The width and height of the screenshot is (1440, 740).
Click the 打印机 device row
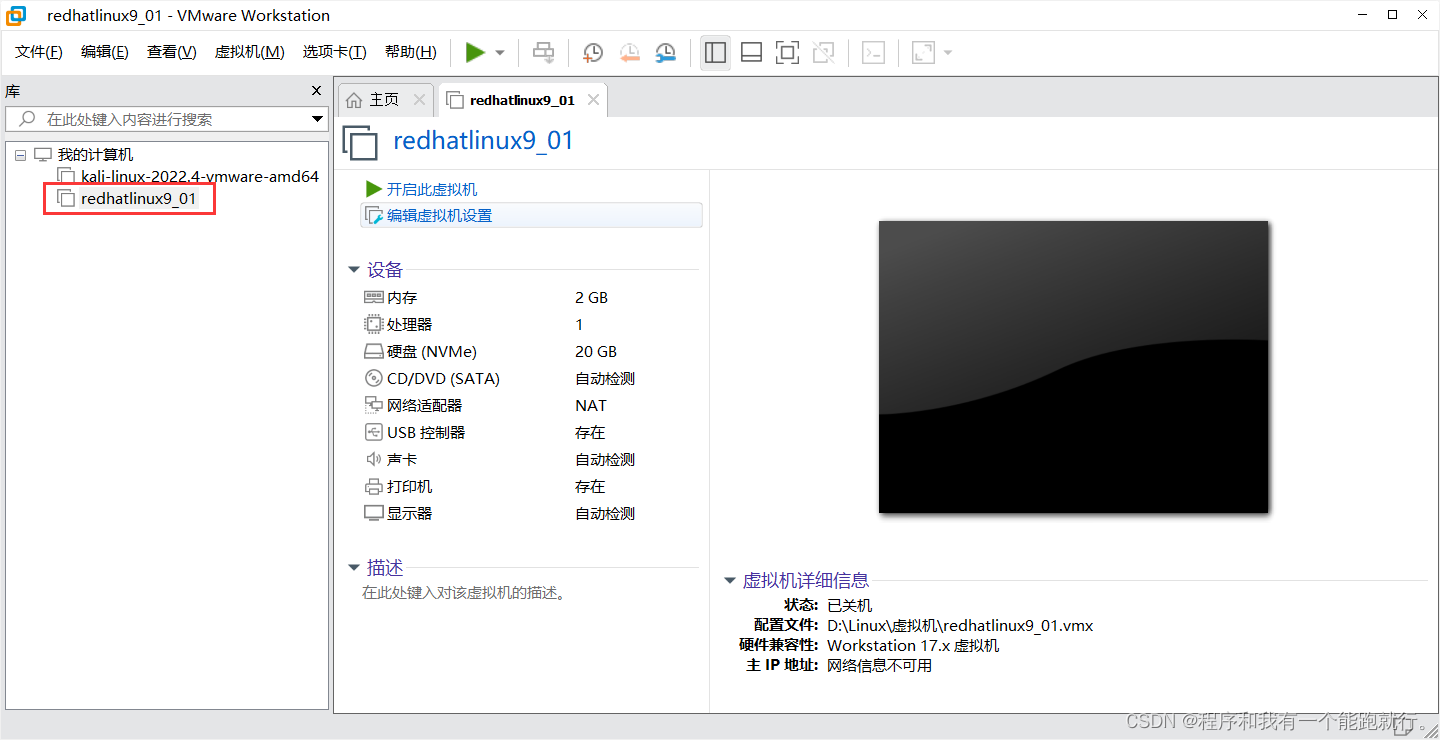(x=530, y=487)
